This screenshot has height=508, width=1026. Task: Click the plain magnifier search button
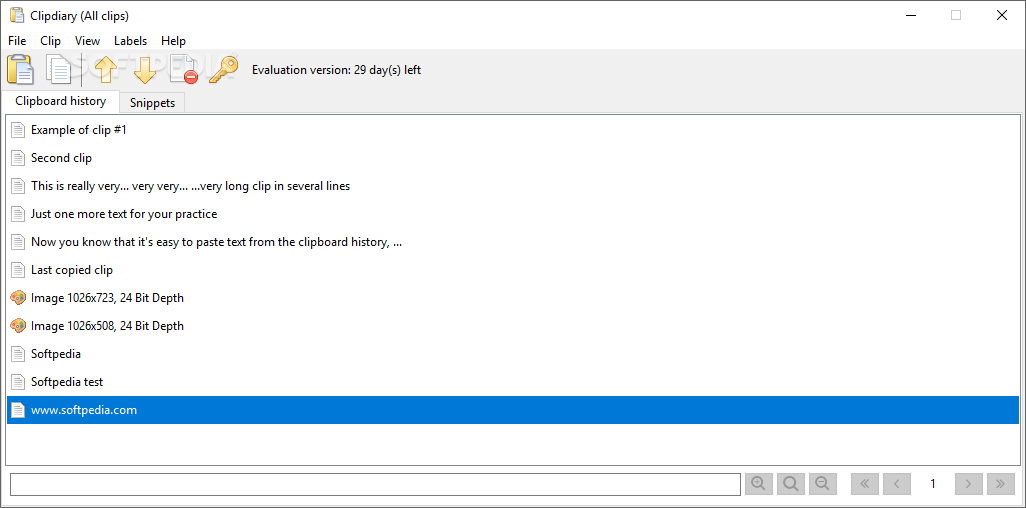(x=790, y=484)
